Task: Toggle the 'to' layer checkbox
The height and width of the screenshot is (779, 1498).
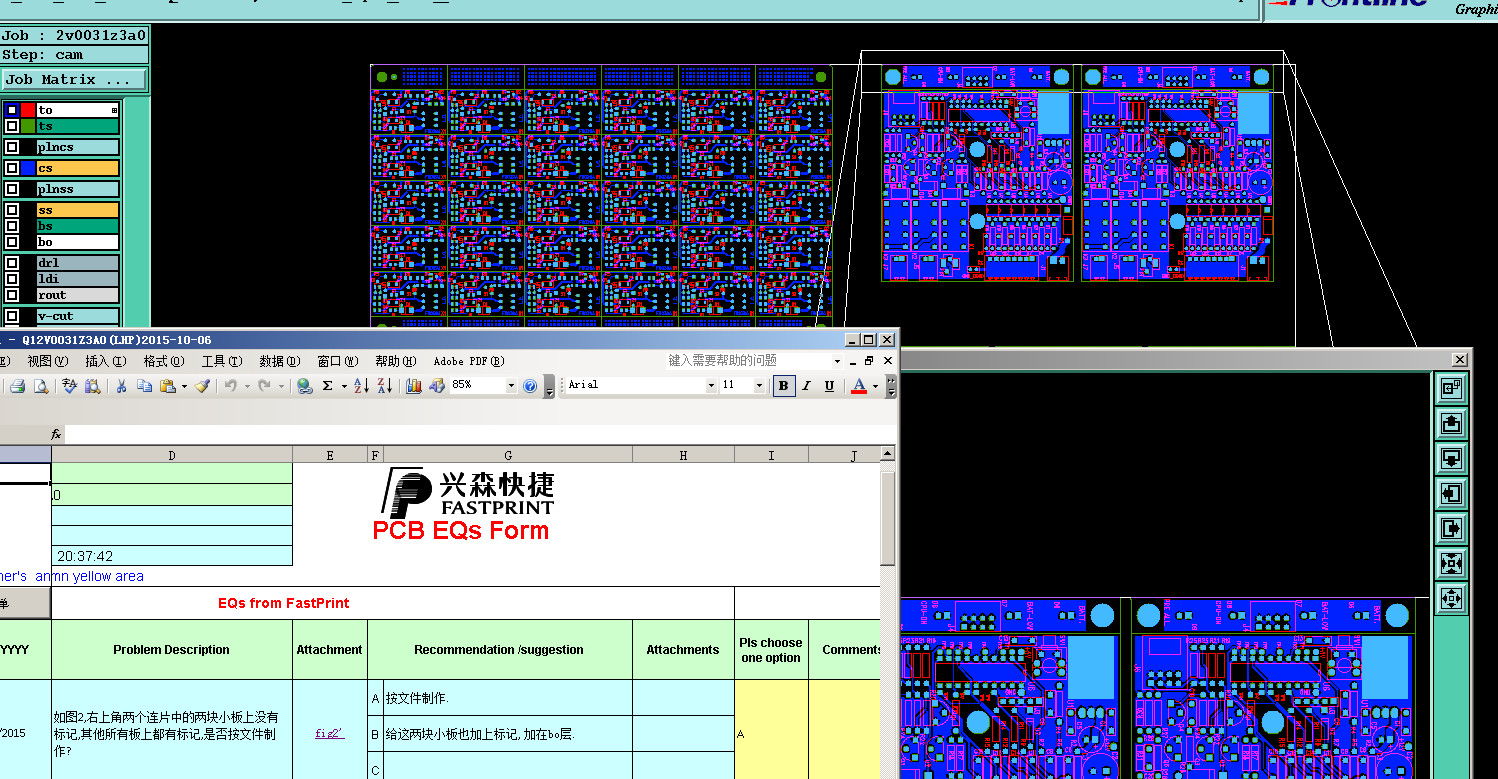Action: 12,110
